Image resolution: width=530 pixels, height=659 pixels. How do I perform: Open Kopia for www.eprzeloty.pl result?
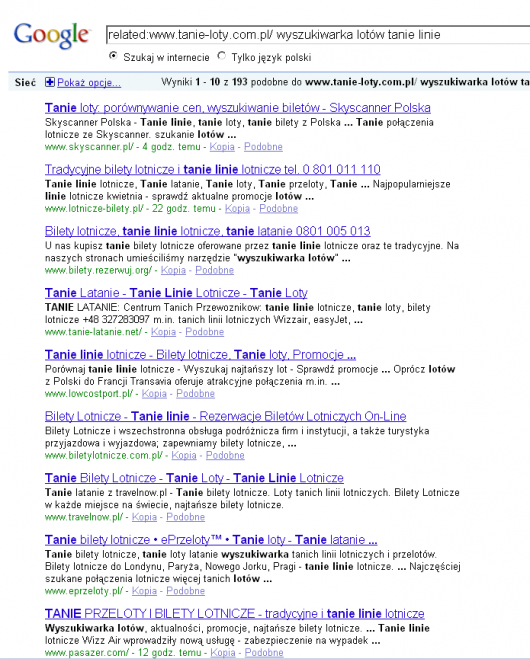coord(145,591)
